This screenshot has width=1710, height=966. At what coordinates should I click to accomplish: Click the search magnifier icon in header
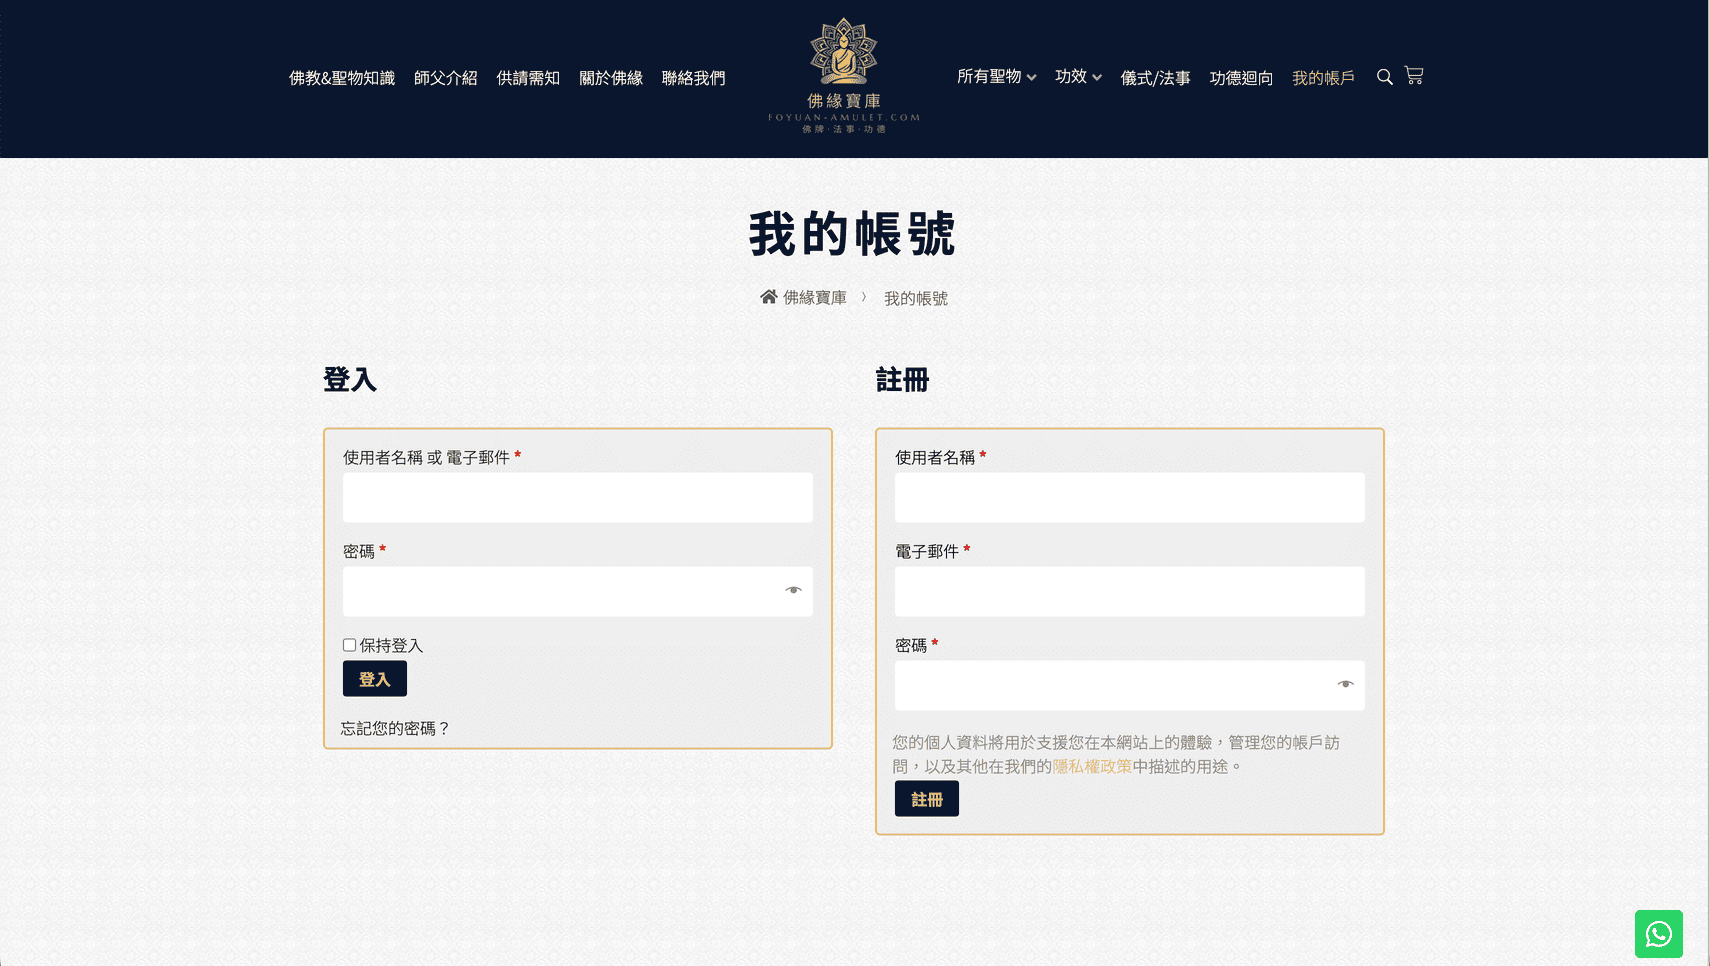click(x=1384, y=77)
